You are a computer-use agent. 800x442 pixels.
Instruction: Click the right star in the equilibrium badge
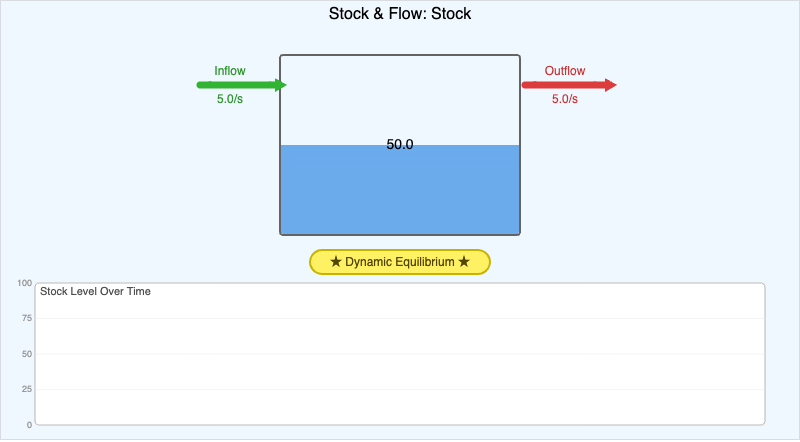(x=464, y=262)
